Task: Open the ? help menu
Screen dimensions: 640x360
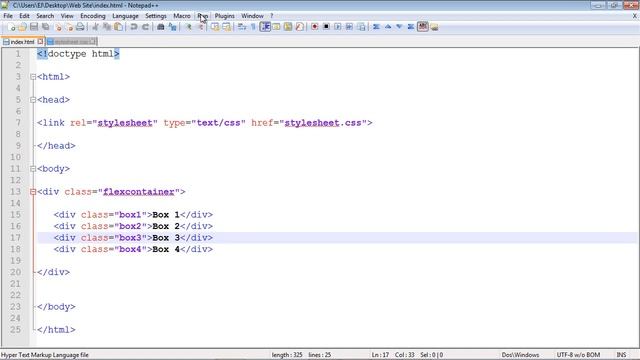Action: coord(271,16)
